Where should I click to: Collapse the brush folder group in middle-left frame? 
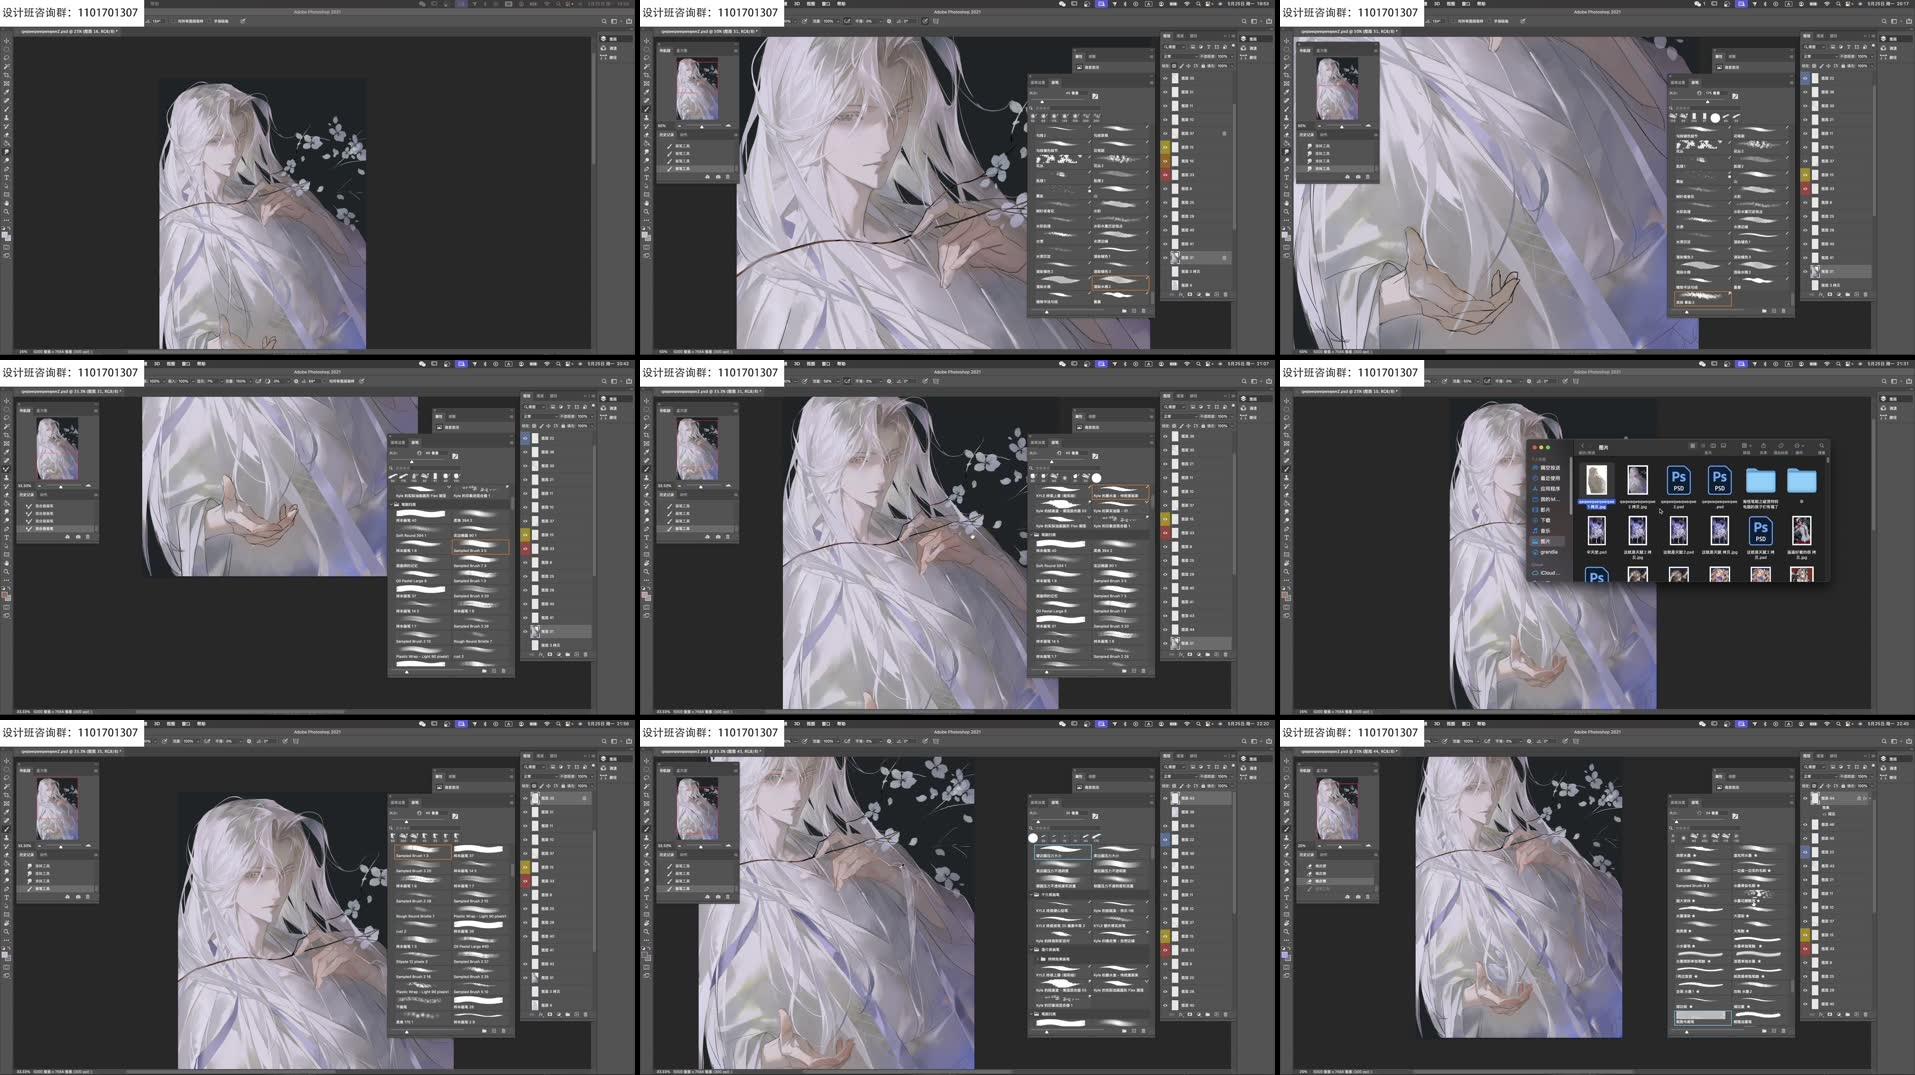pyautogui.click(x=392, y=504)
